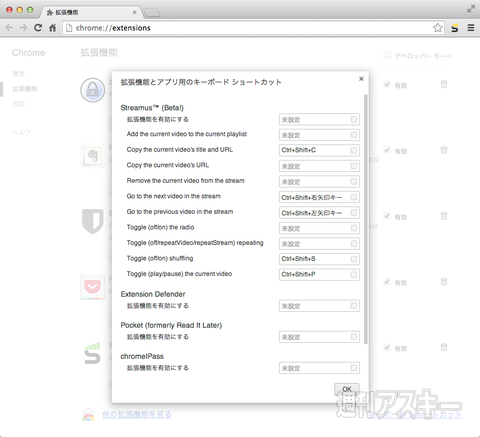
Task: Toggle the developer mode checkbox
Action: 387,55
